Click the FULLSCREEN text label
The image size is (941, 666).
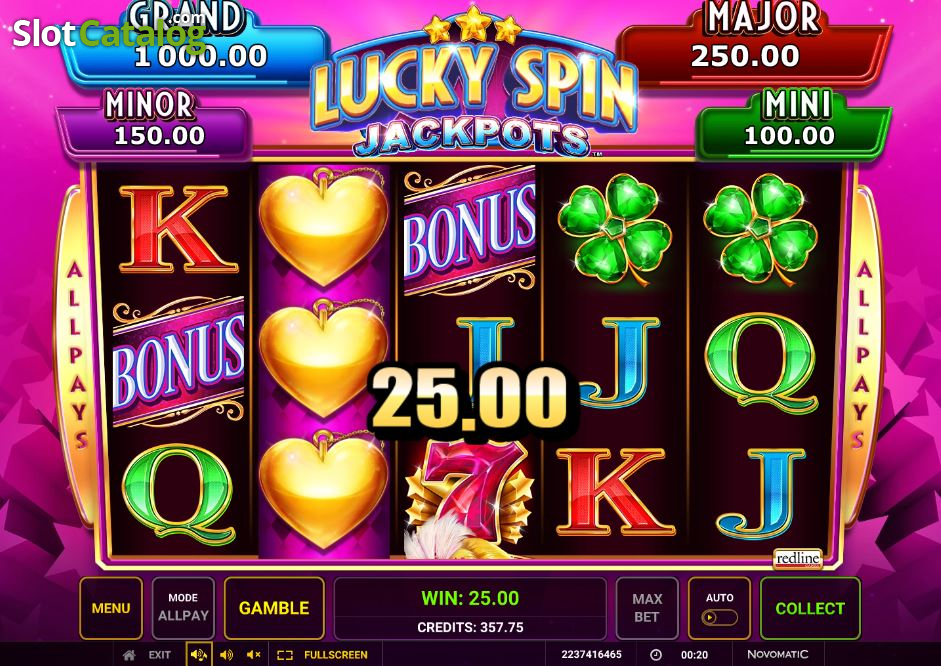[x=335, y=655]
